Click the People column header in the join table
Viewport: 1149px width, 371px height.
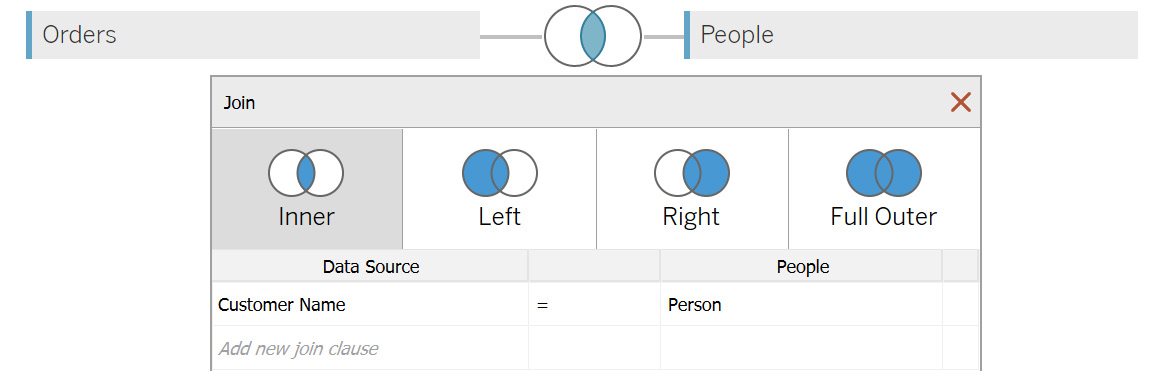801,267
